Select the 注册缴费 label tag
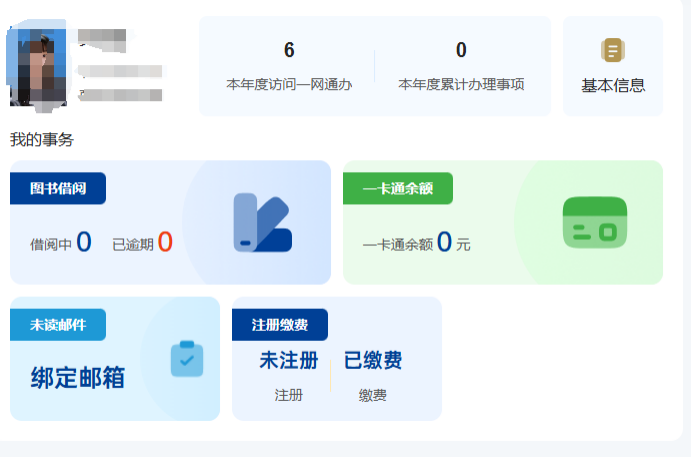 [279, 325]
